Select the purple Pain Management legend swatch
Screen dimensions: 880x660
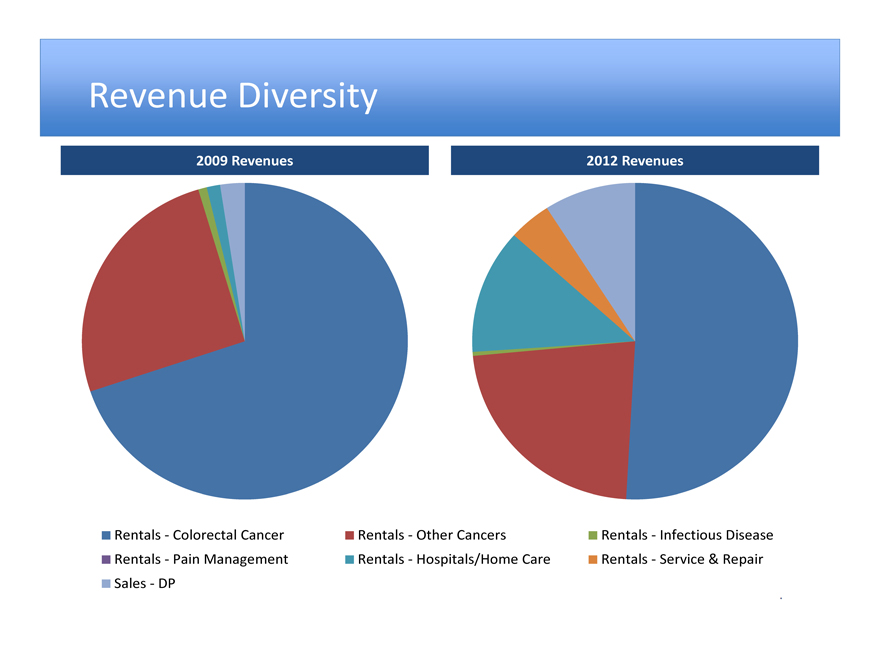click(107, 559)
